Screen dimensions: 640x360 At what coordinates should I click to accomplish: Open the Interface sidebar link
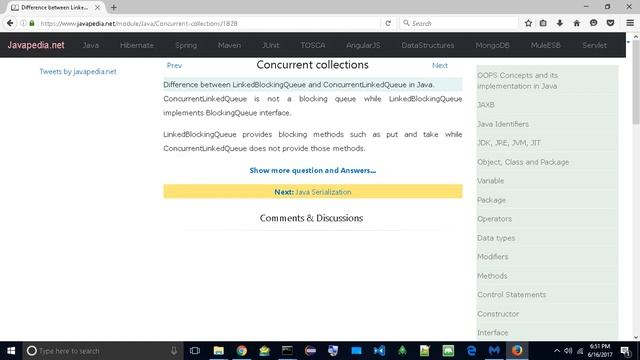click(x=493, y=333)
